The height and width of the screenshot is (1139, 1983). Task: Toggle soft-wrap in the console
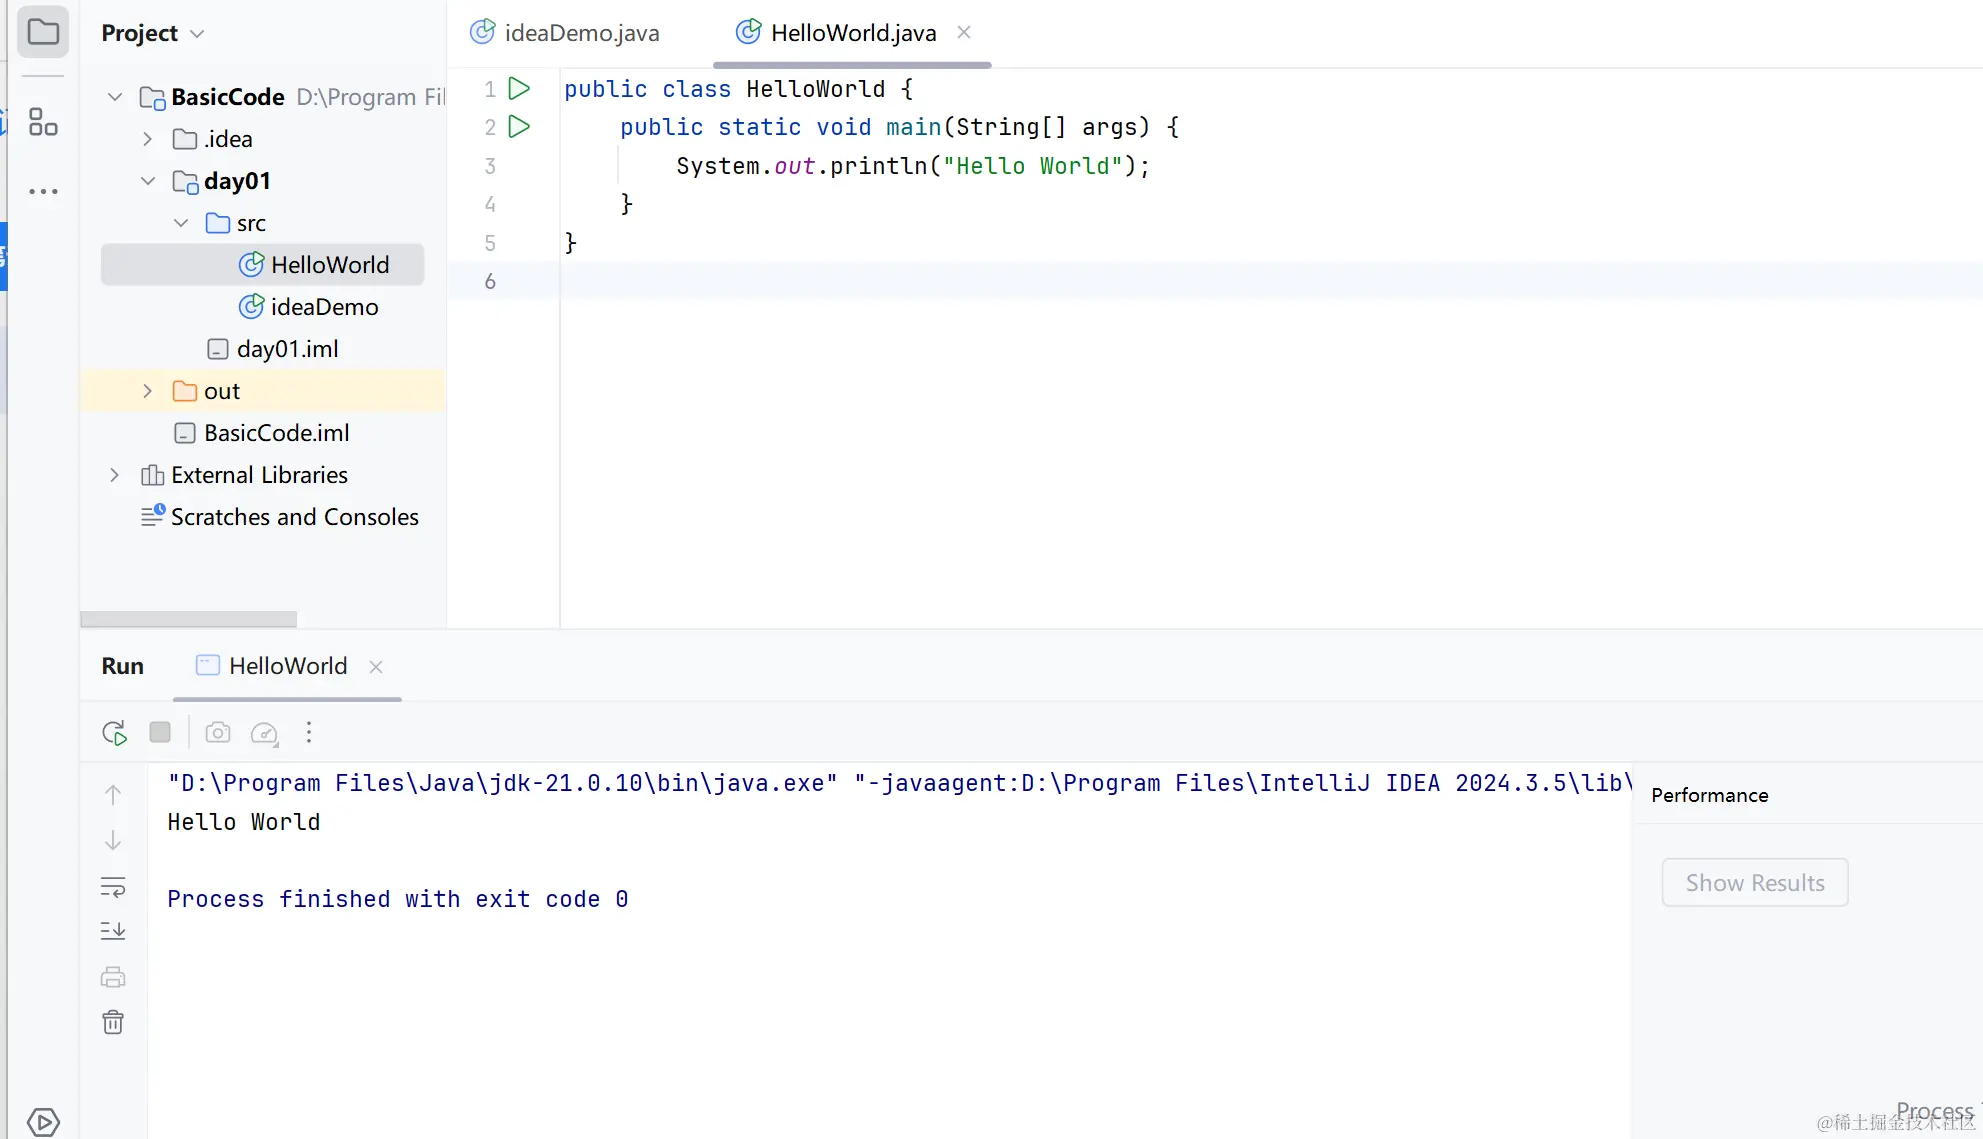(x=113, y=887)
